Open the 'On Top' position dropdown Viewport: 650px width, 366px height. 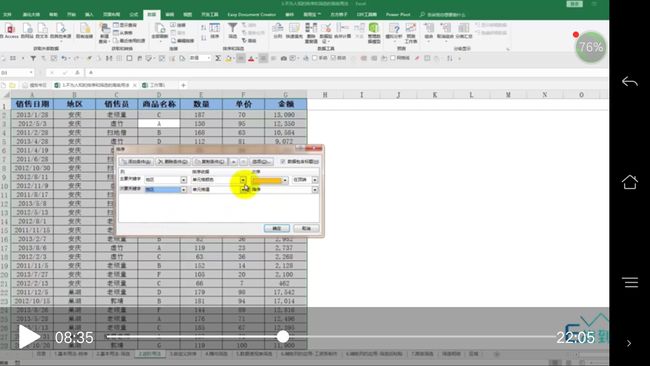(x=315, y=180)
